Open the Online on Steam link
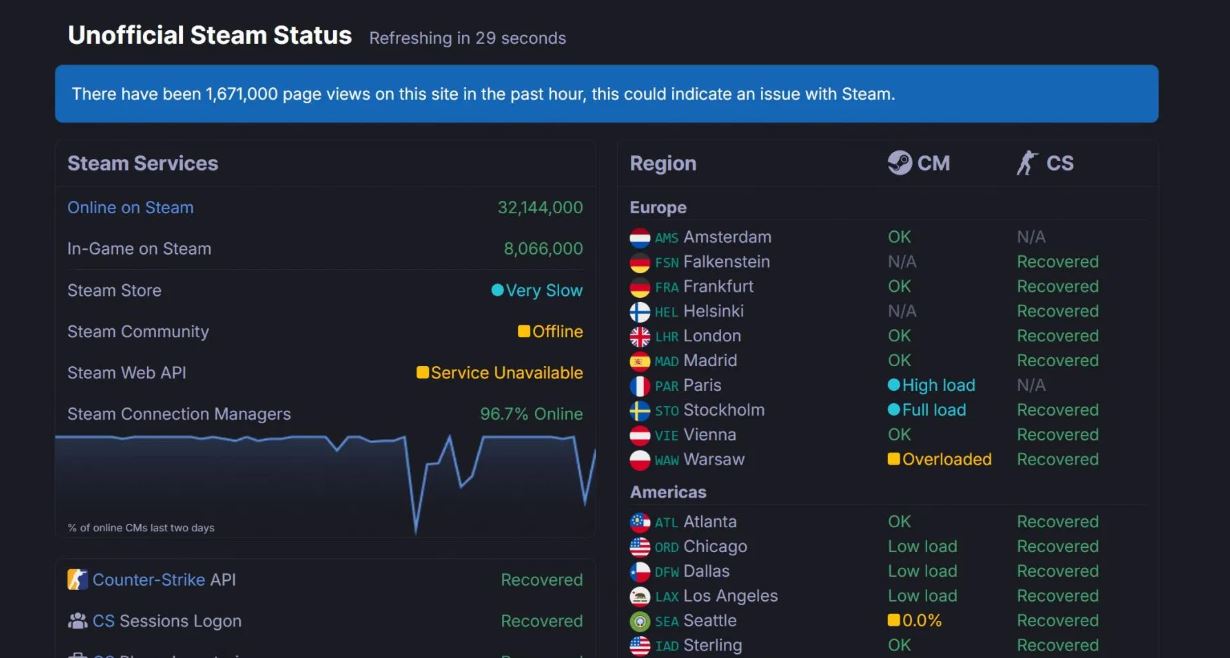1230x658 pixels. 130,208
